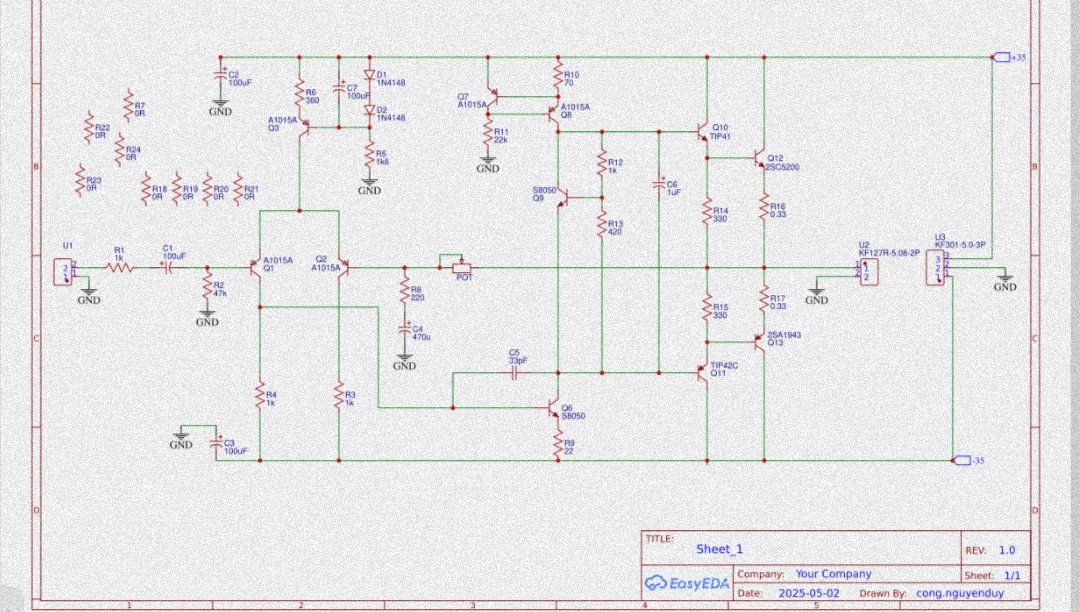This screenshot has height=612, width=1080.
Task: Click resistor R14 330
Action: pos(707,211)
